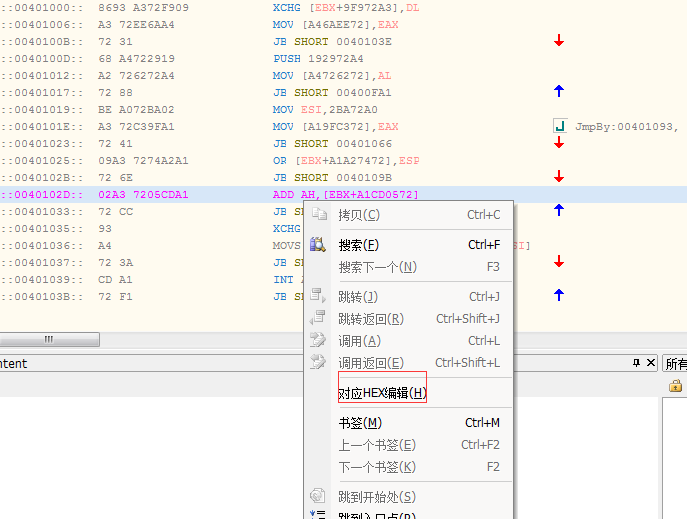Click instruction PUSH 192972A4
The image size is (687, 519).
pos(318,59)
